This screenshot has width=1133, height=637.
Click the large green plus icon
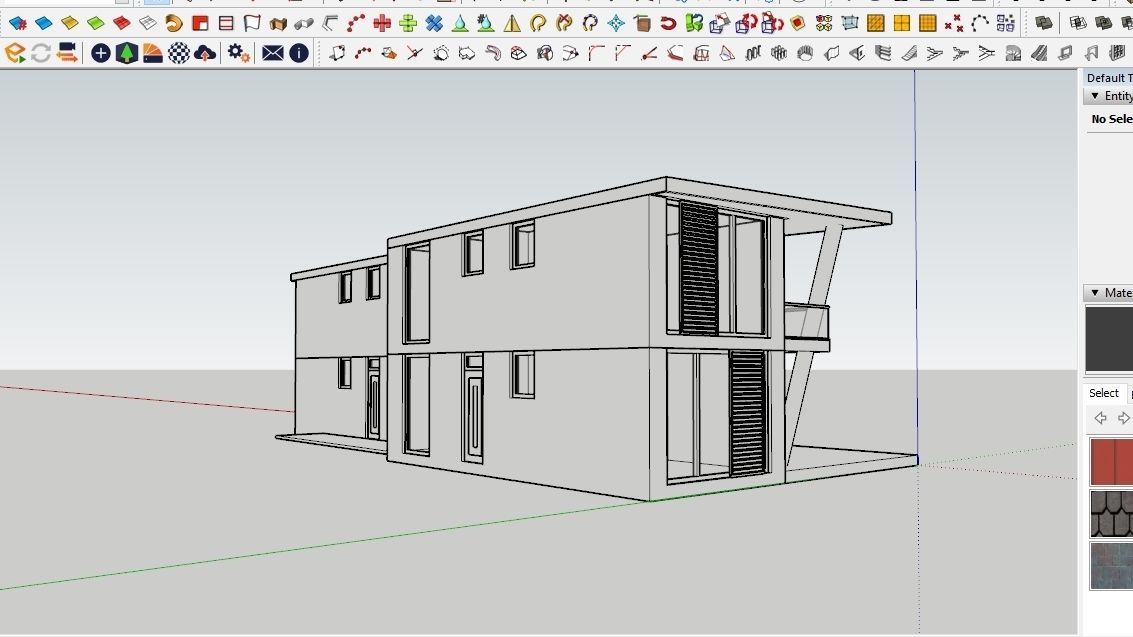408,23
